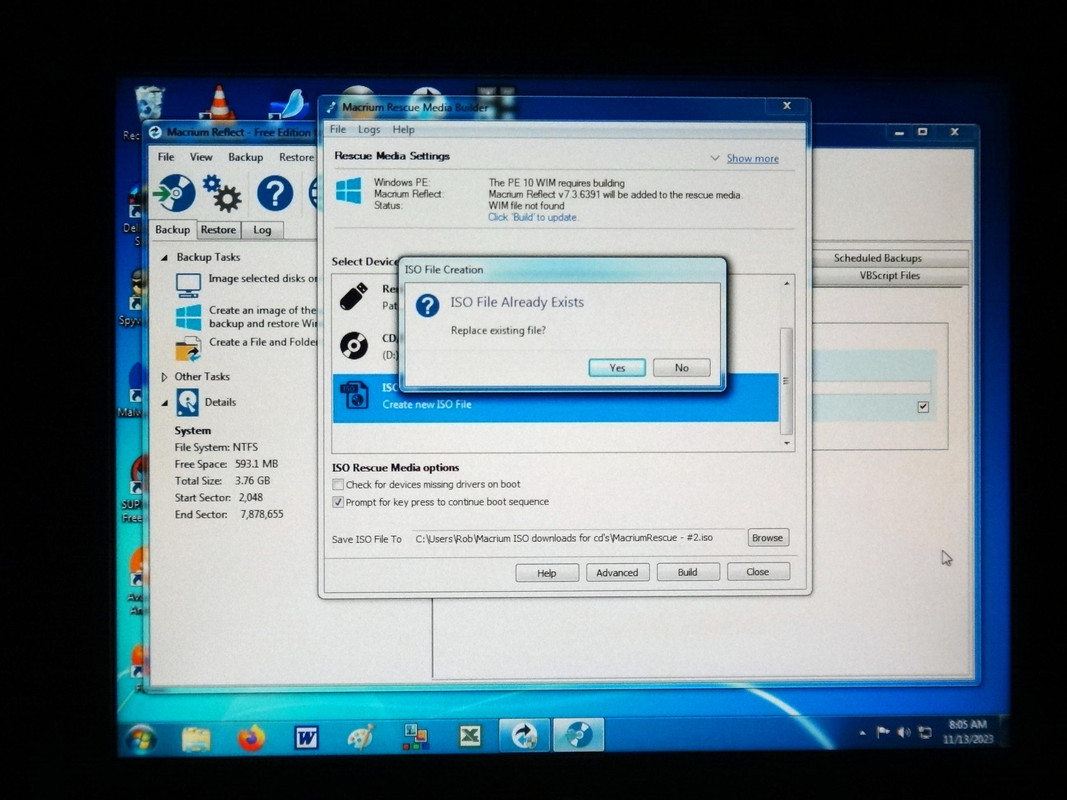Click Macrium Reflect taskbar icon
1067x800 pixels.
(524, 735)
